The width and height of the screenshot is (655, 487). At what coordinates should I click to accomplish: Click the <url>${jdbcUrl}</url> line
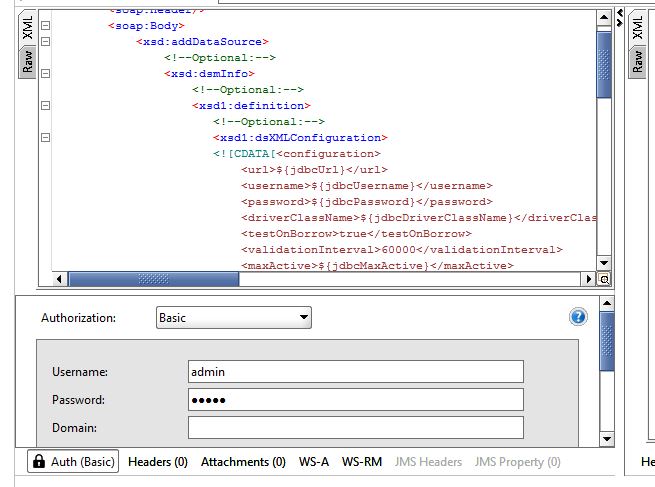point(314,170)
